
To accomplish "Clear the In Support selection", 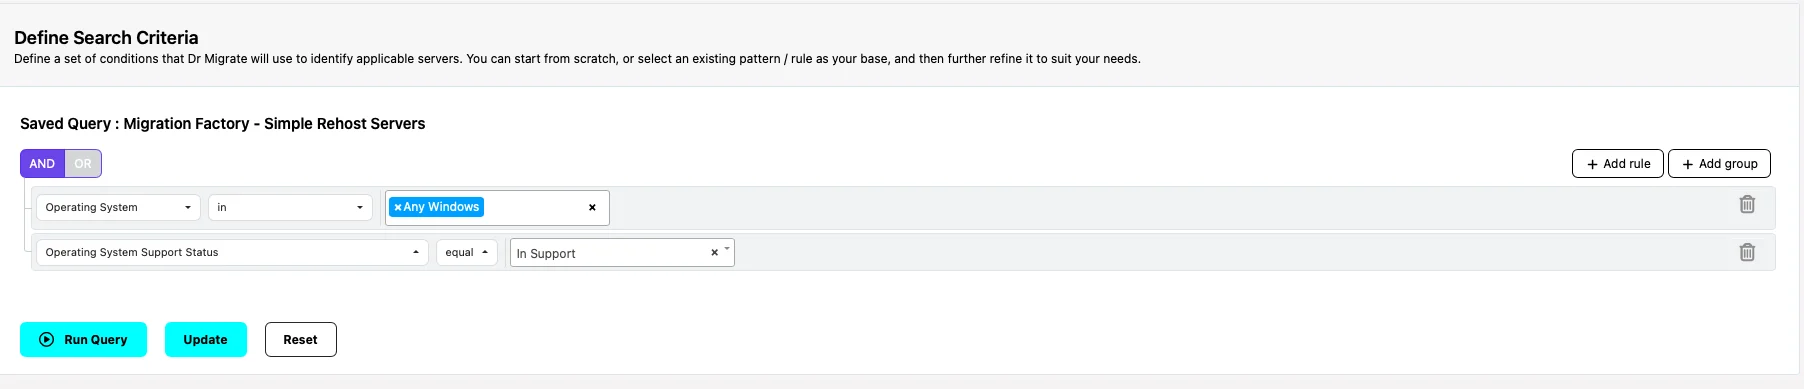I will 714,252.
